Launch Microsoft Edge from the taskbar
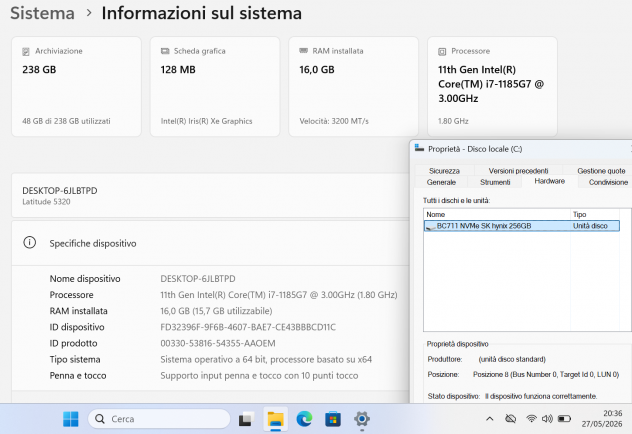 tap(304, 419)
